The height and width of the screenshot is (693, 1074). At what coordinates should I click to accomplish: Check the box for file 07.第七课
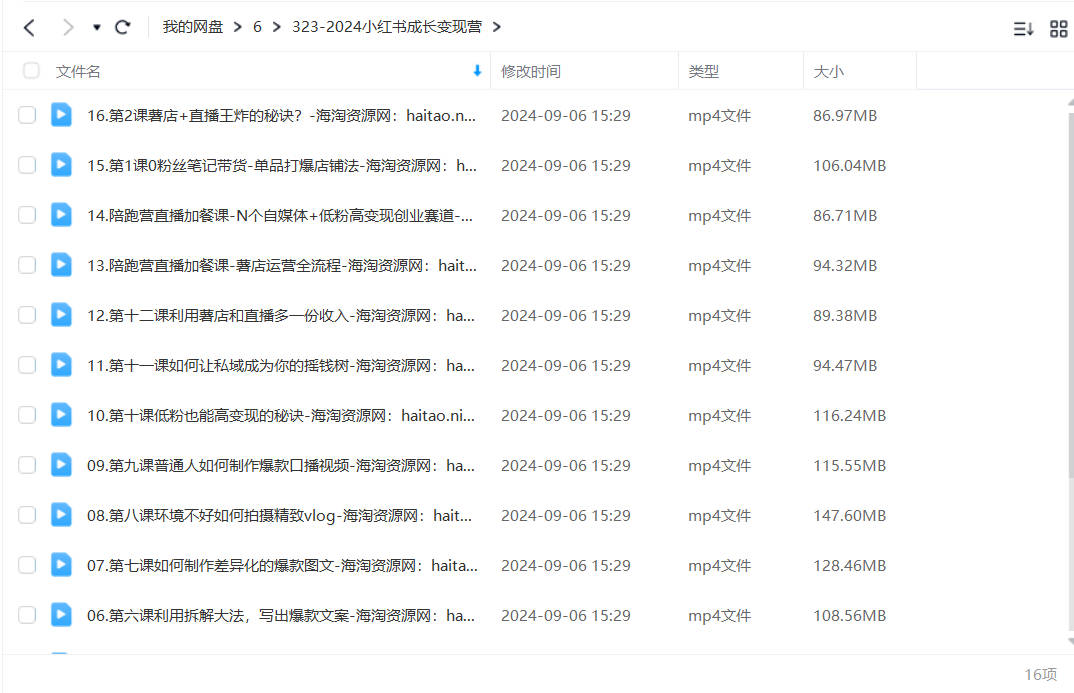click(x=27, y=565)
